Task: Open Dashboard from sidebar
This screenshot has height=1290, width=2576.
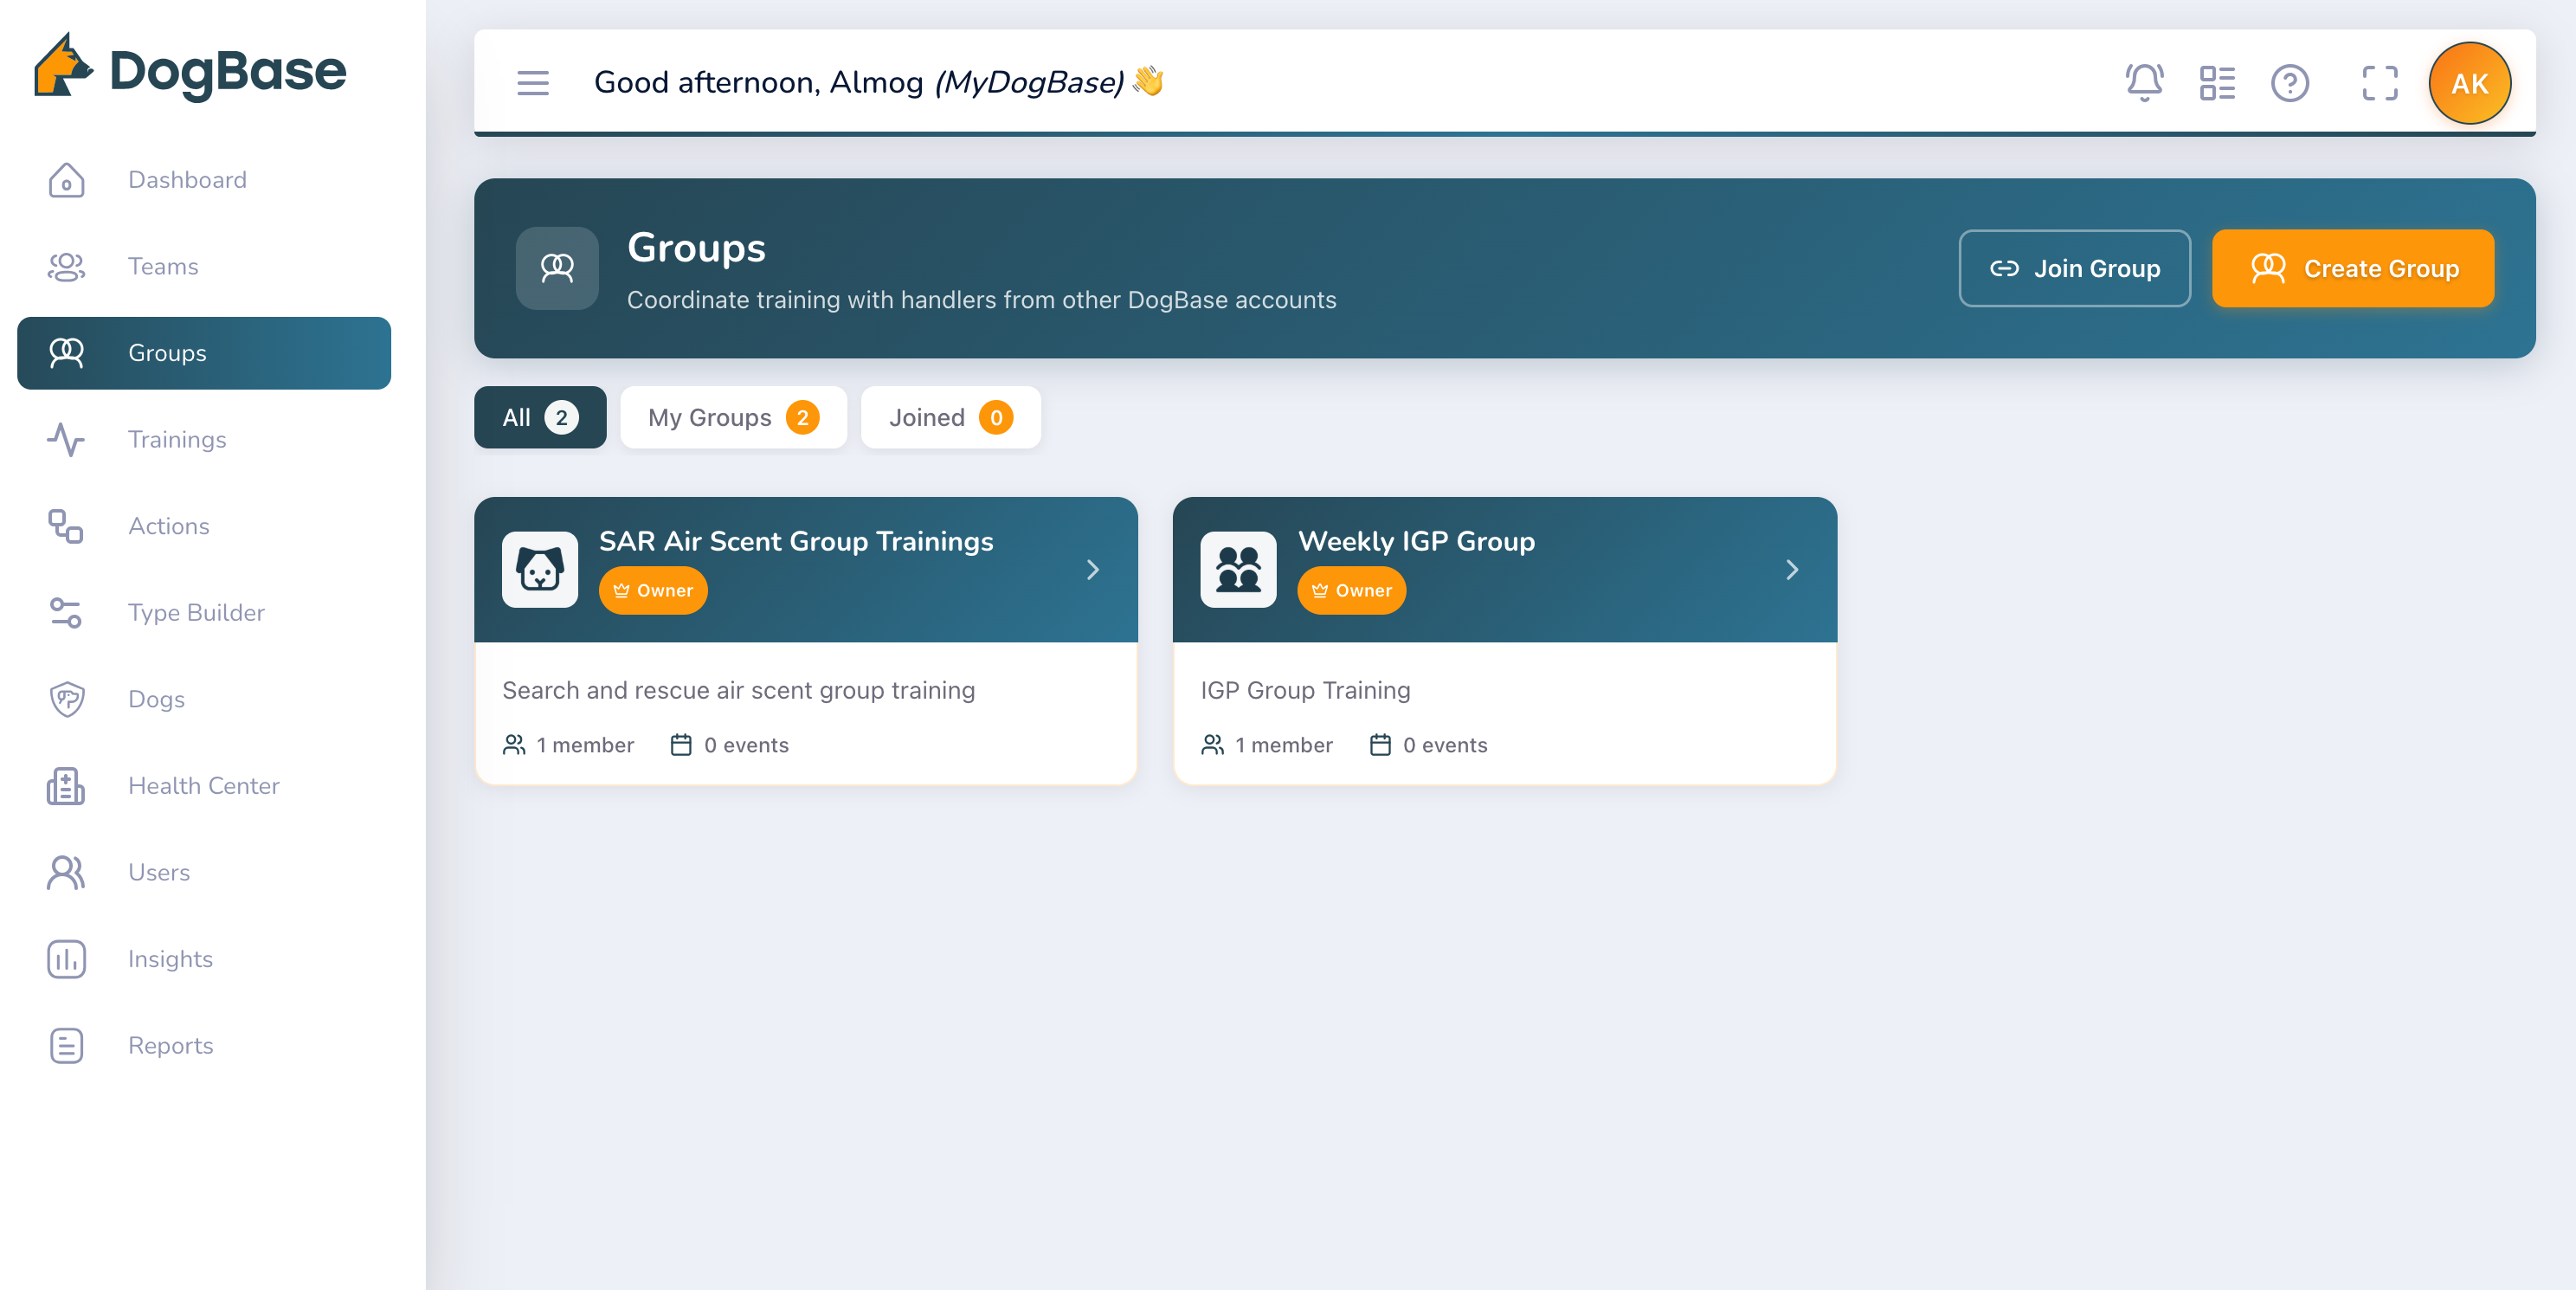Action: (x=186, y=180)
